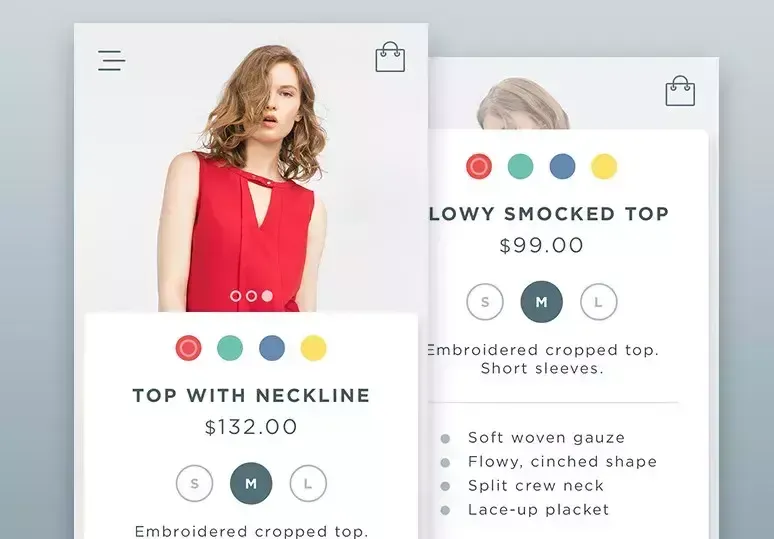Select red color for Top With Neckline
This screenshot has width=774, height=539.
188,348
